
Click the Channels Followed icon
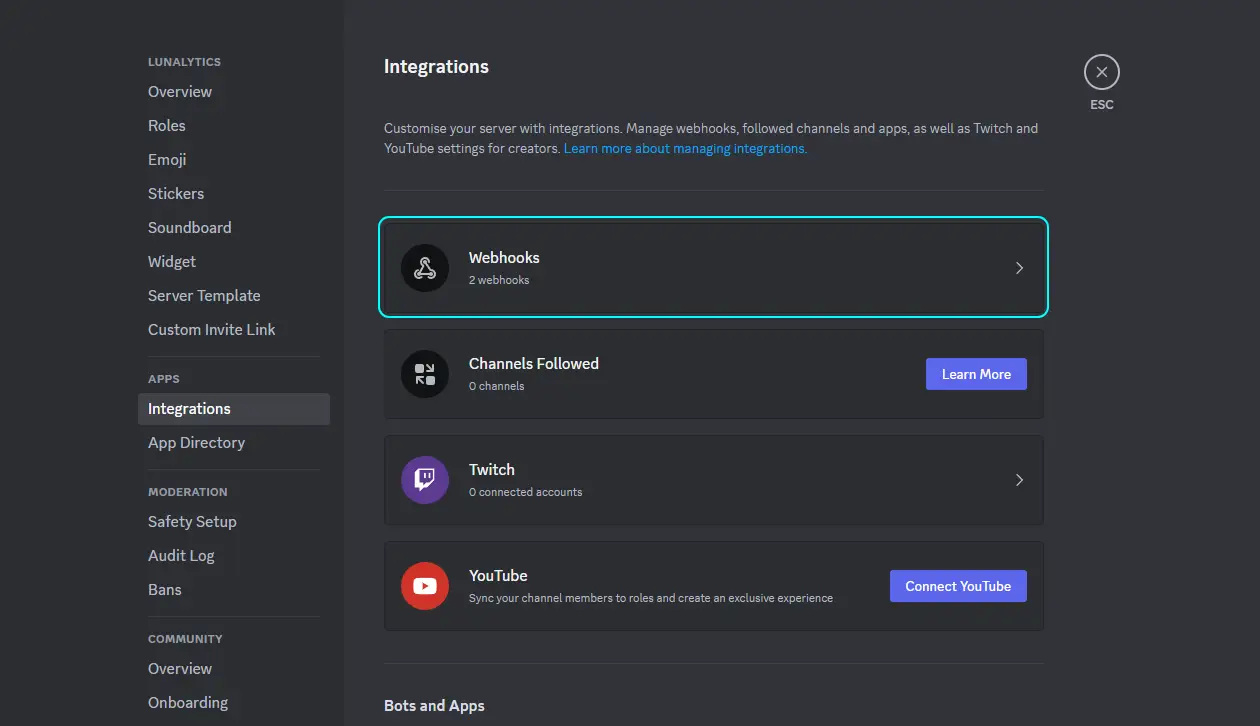[424, 373]
